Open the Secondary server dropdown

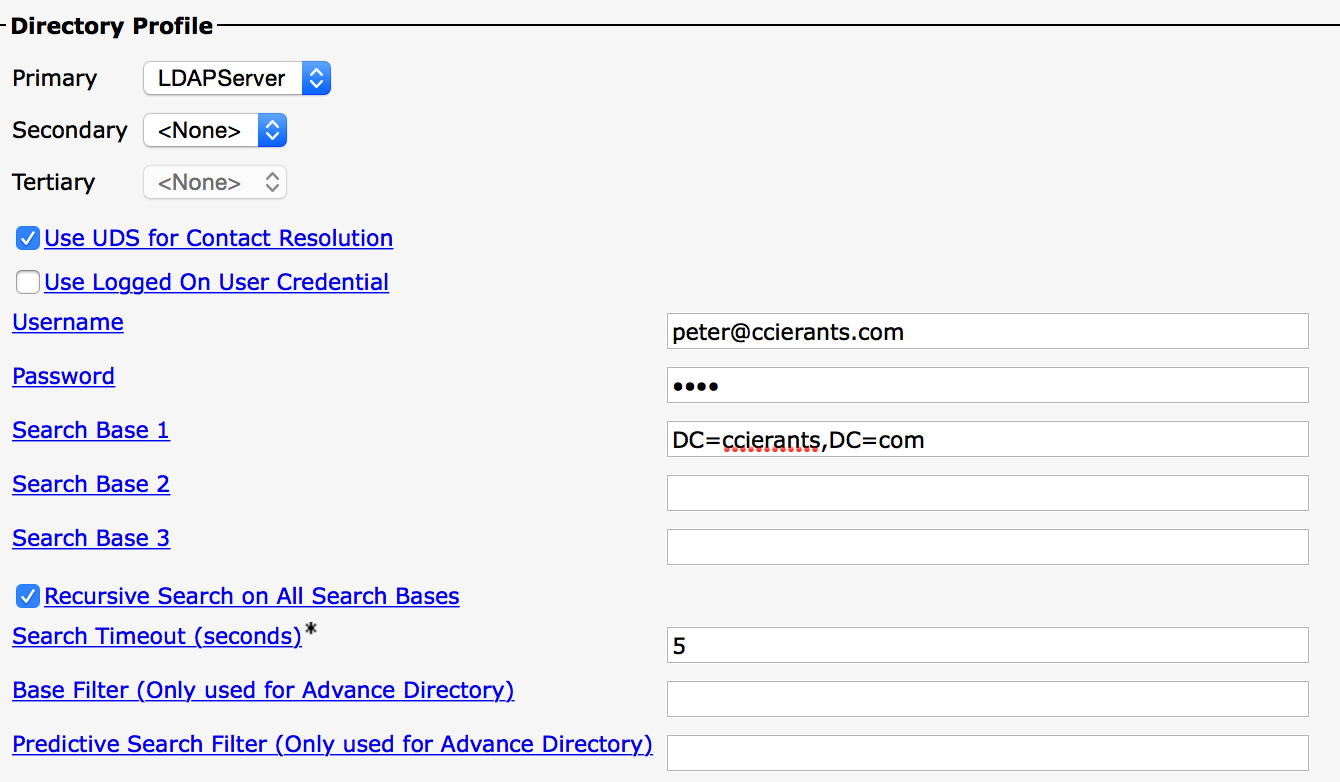point(215,130)
